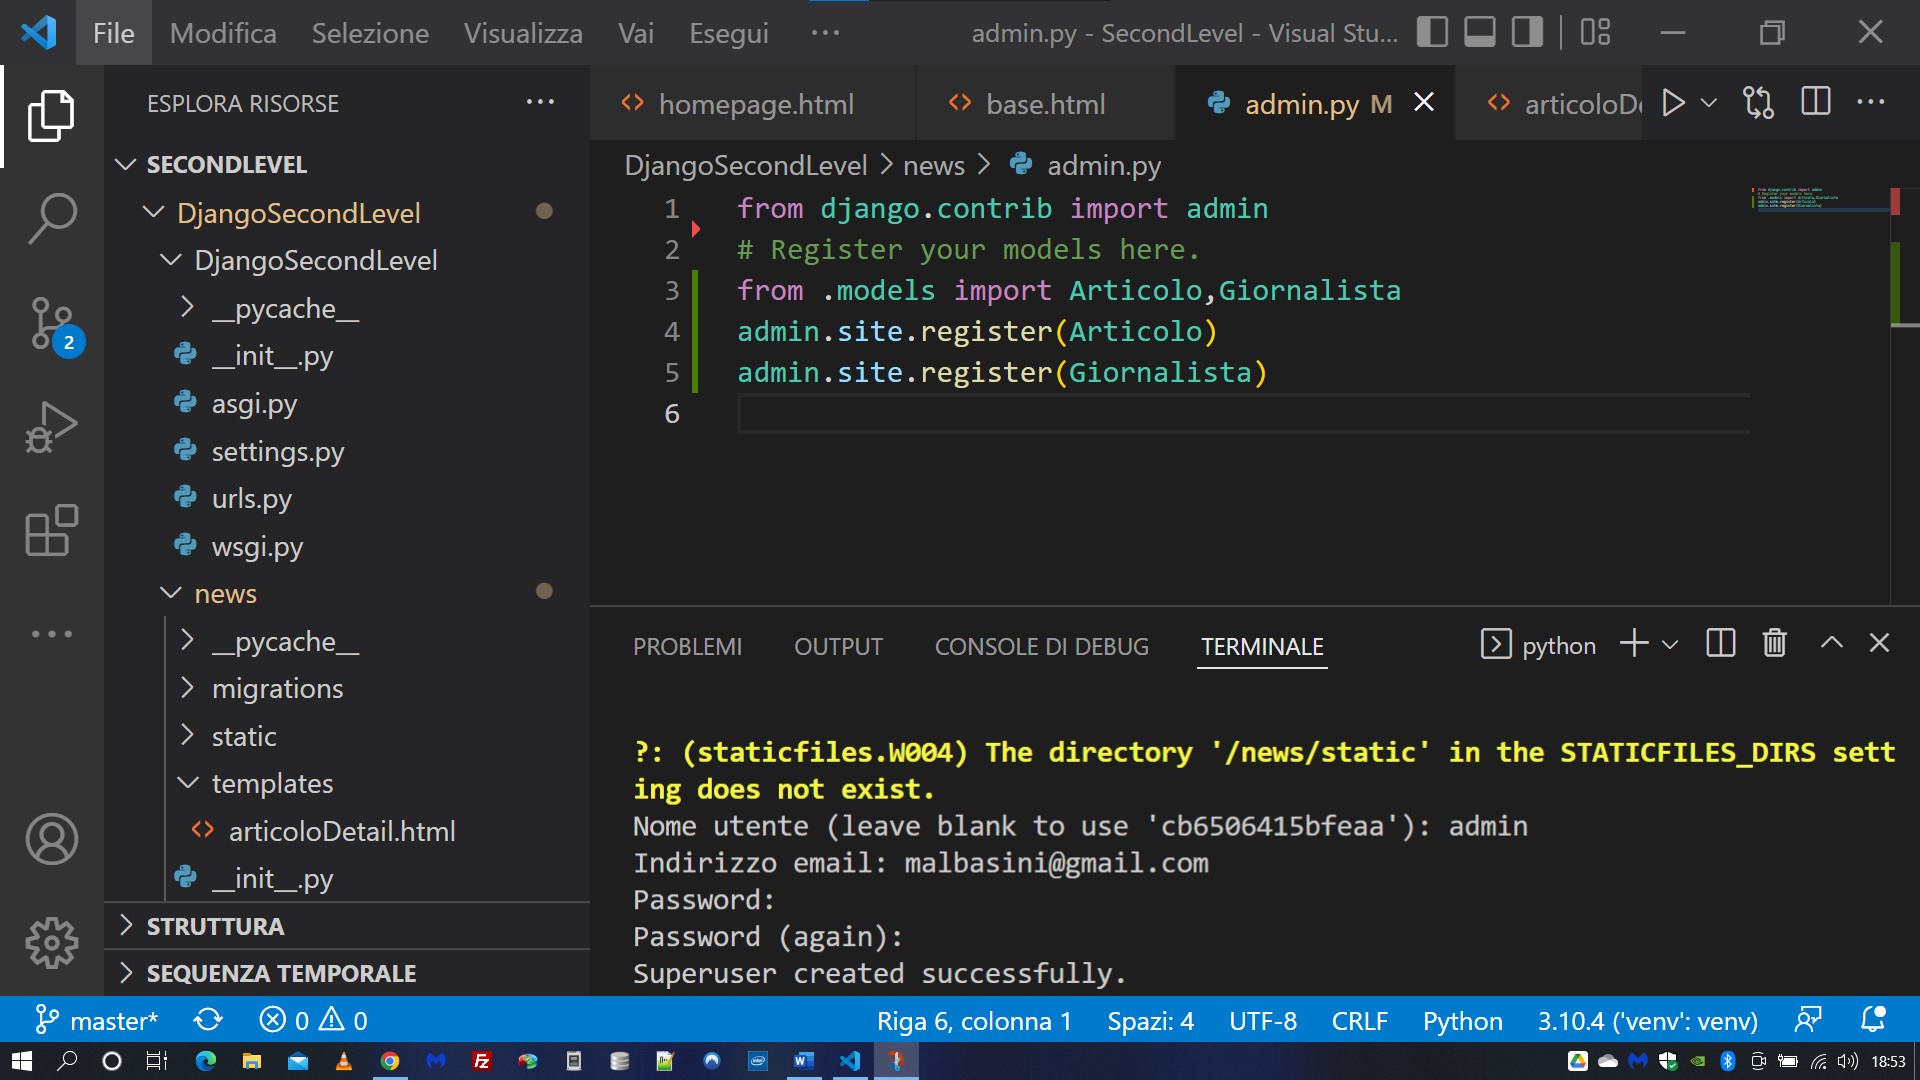Viewport: 1920px width, 1080px height.
Task: Click the master* branch indicator
Action: click(97, 1020)
